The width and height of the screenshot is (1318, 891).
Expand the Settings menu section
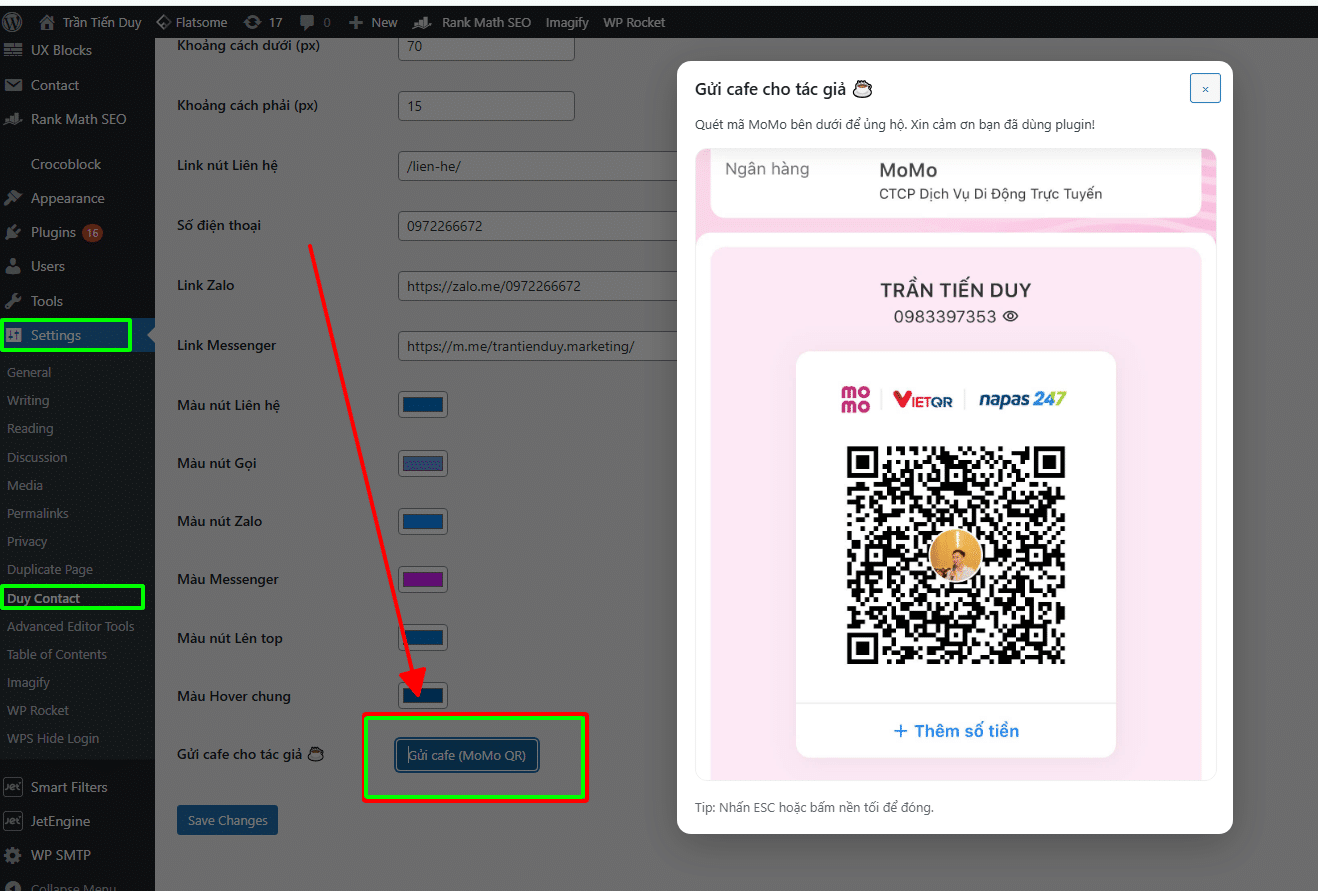pos(56,335)
